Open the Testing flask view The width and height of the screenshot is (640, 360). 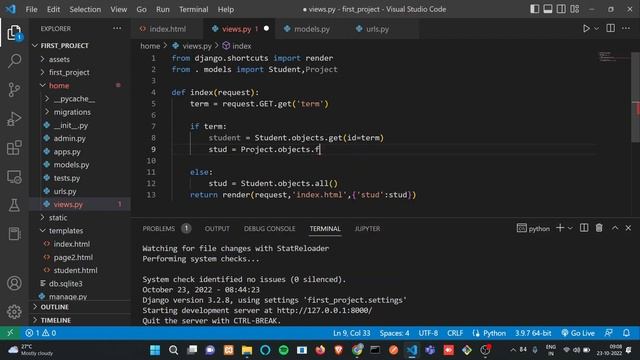[x=14, y=205]
